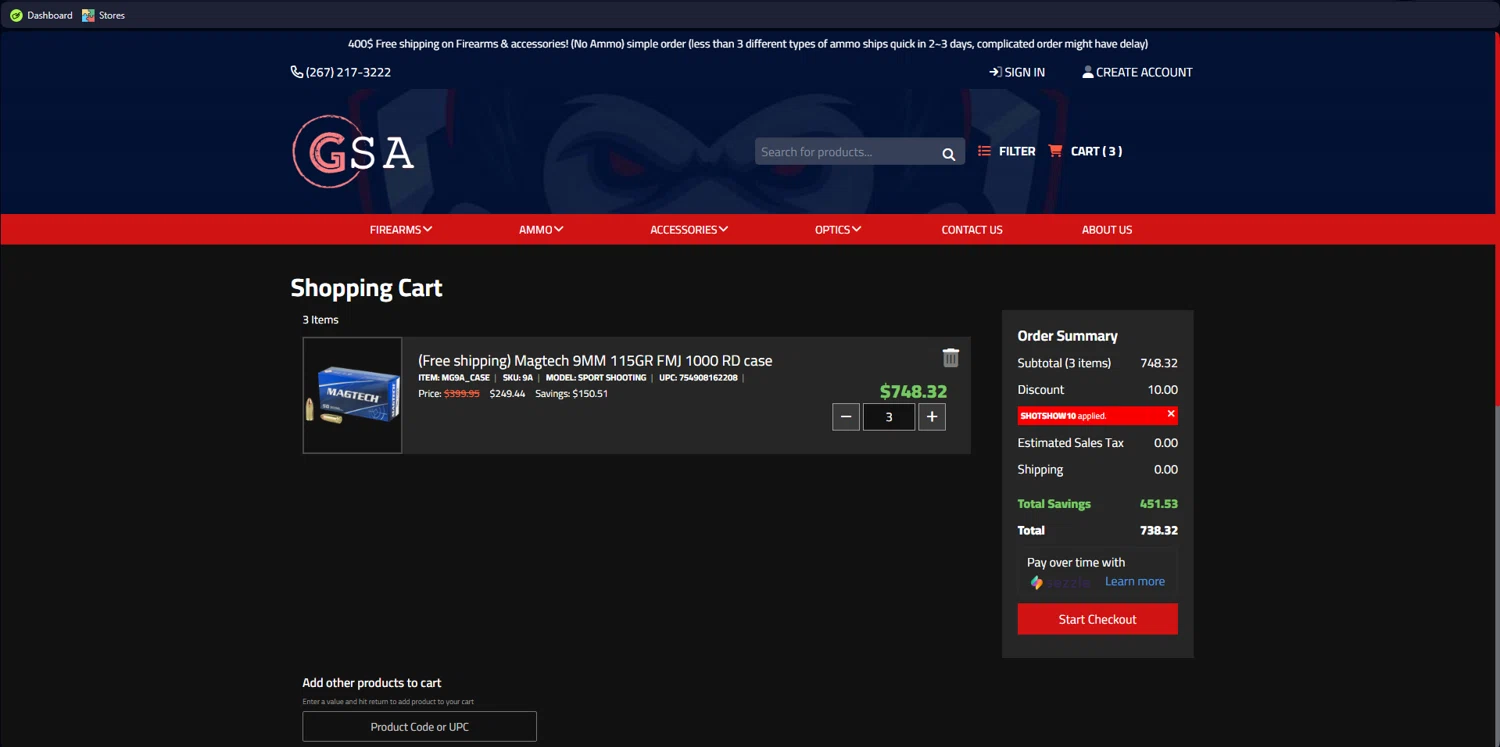The width and height of the screenshot is (1500, 747).
Task: Click the Total 738.32 amount
Action: pos(1159,531)
